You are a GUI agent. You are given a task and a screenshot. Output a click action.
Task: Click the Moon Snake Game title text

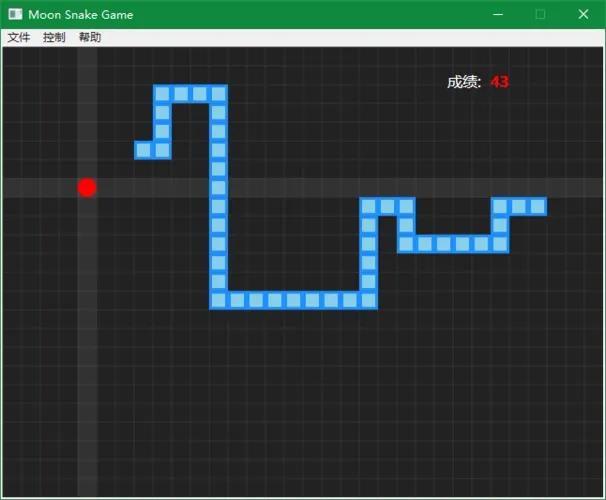point(80,14)
